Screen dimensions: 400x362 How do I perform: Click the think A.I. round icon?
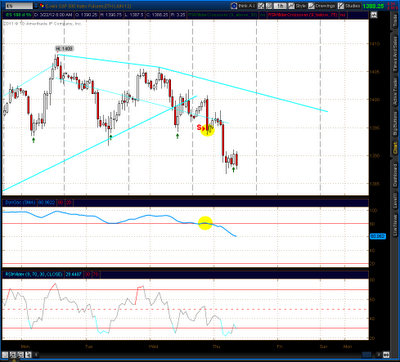(x=234, y=6)
